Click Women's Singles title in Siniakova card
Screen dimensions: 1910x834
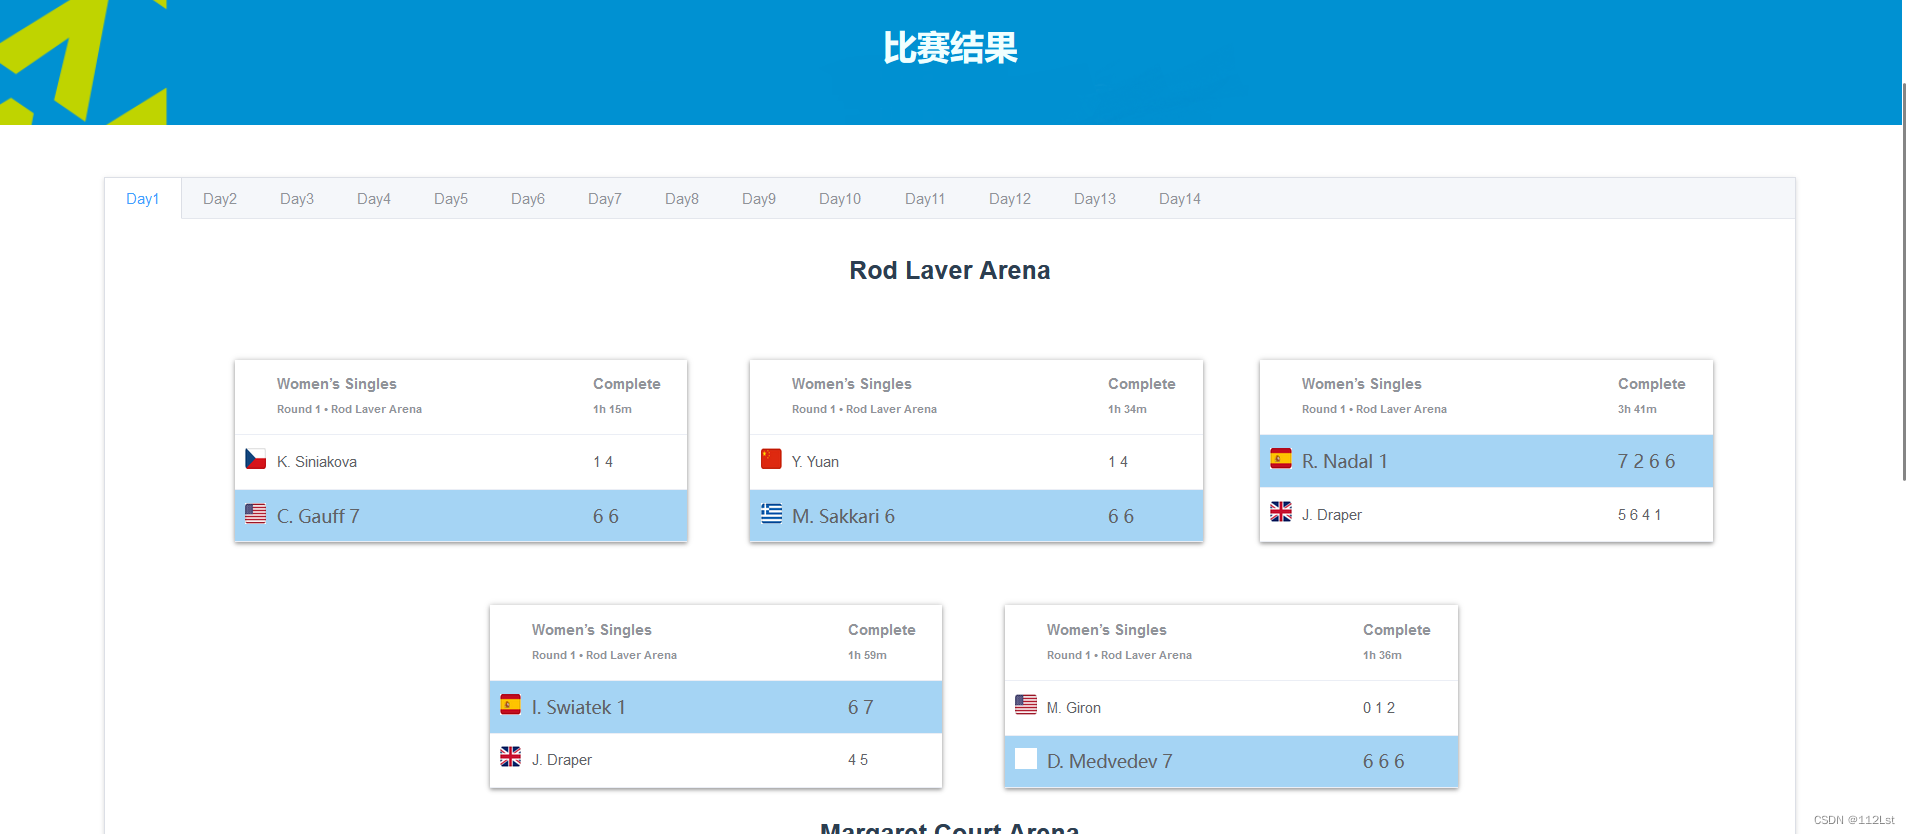tap(337, 384)
